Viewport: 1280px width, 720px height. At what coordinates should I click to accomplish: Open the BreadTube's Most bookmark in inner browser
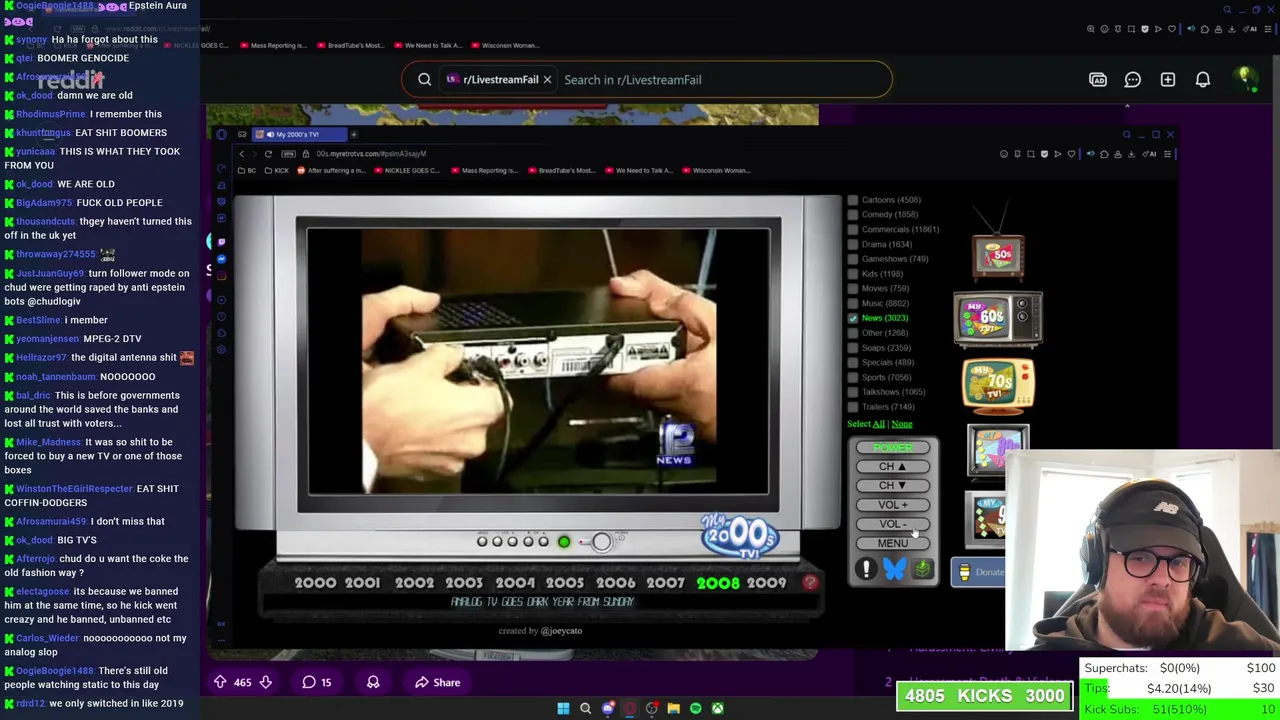[560, 170]
